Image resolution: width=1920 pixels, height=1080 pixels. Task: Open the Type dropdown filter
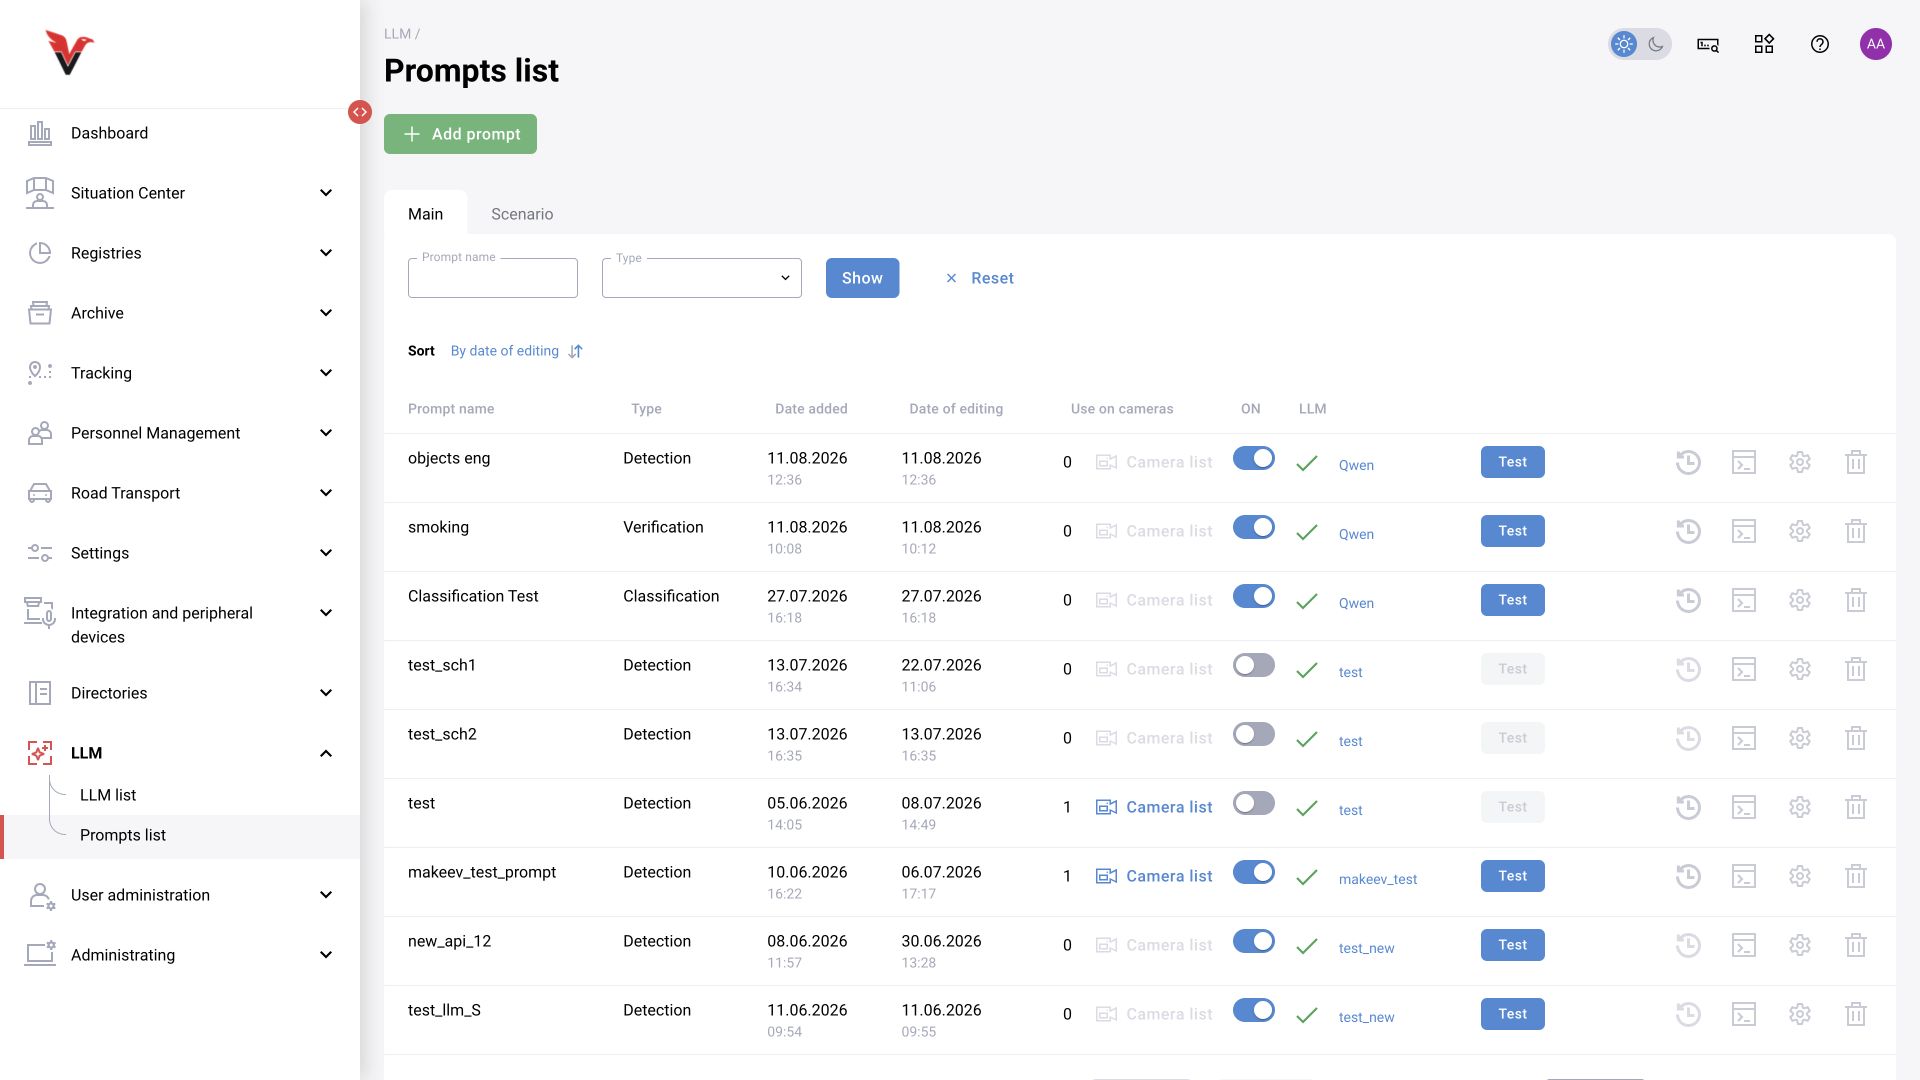click(x=702, y=278)
